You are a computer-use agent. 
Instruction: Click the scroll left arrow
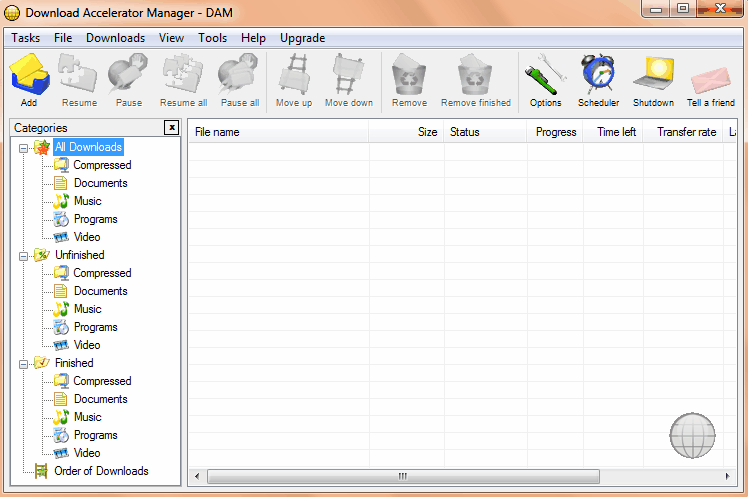[x=197, y=476]
